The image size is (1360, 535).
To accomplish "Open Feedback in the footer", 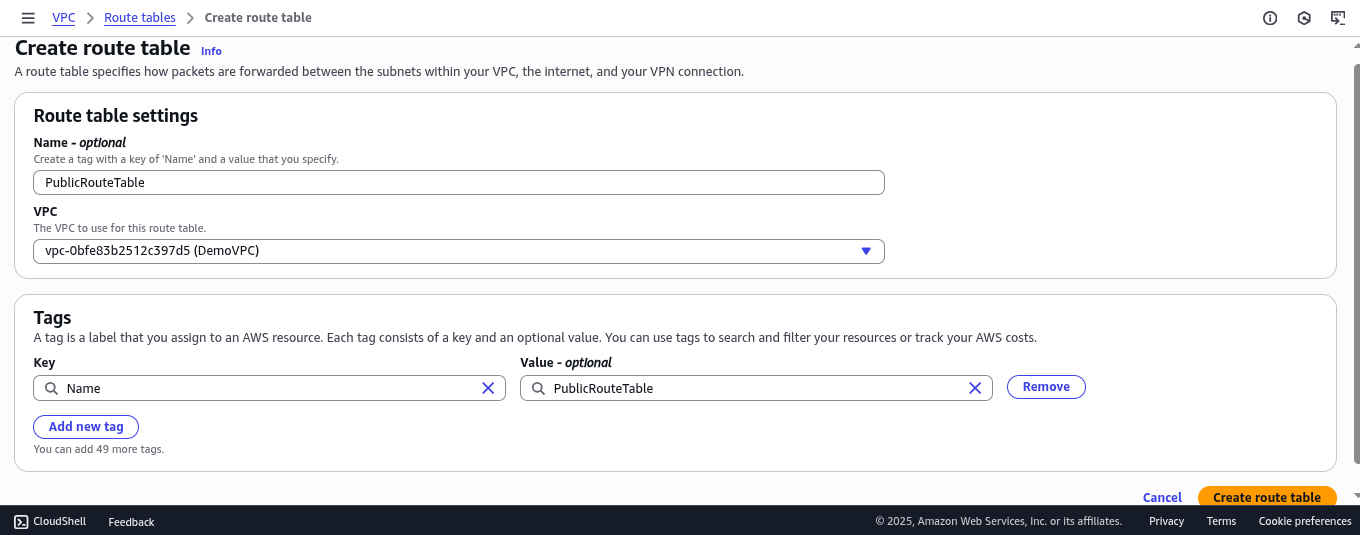I will [x=131, y=522].
